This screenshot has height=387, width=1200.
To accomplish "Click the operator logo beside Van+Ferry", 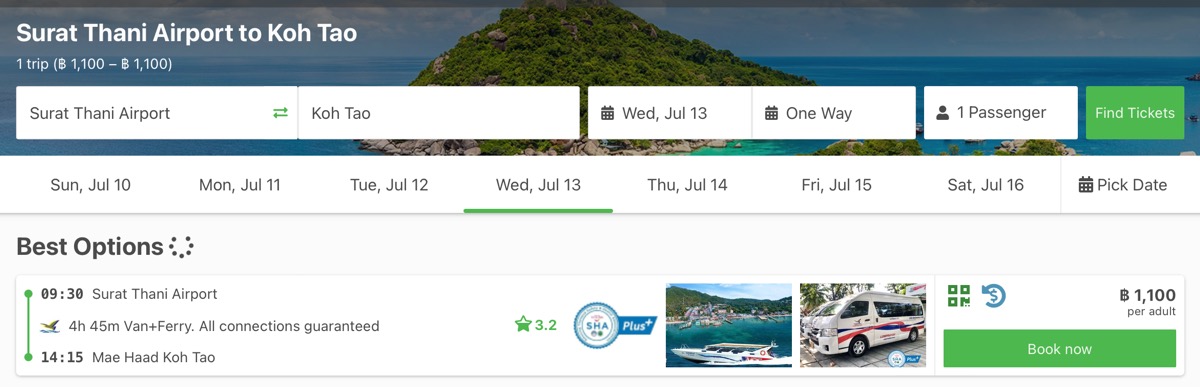I will coord(50,326).
